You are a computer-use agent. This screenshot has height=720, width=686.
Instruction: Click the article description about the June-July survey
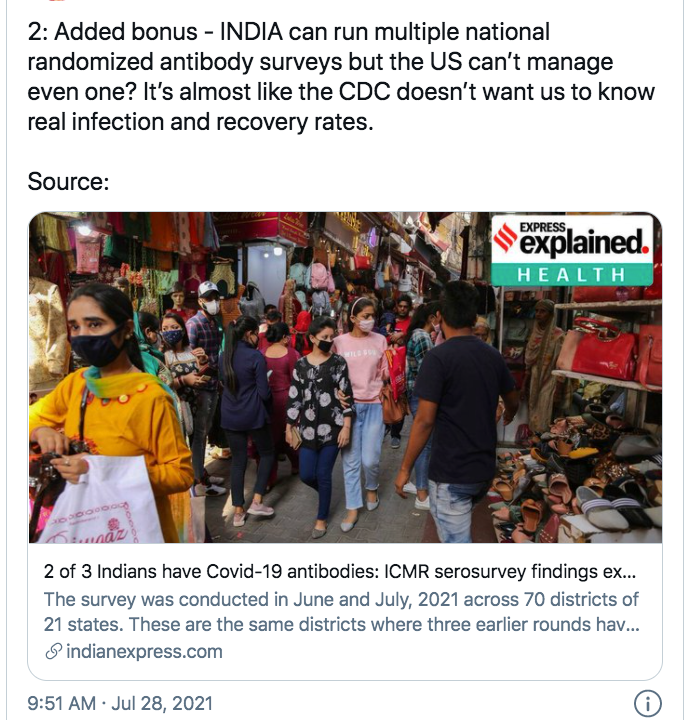click(x=340, y=612)
